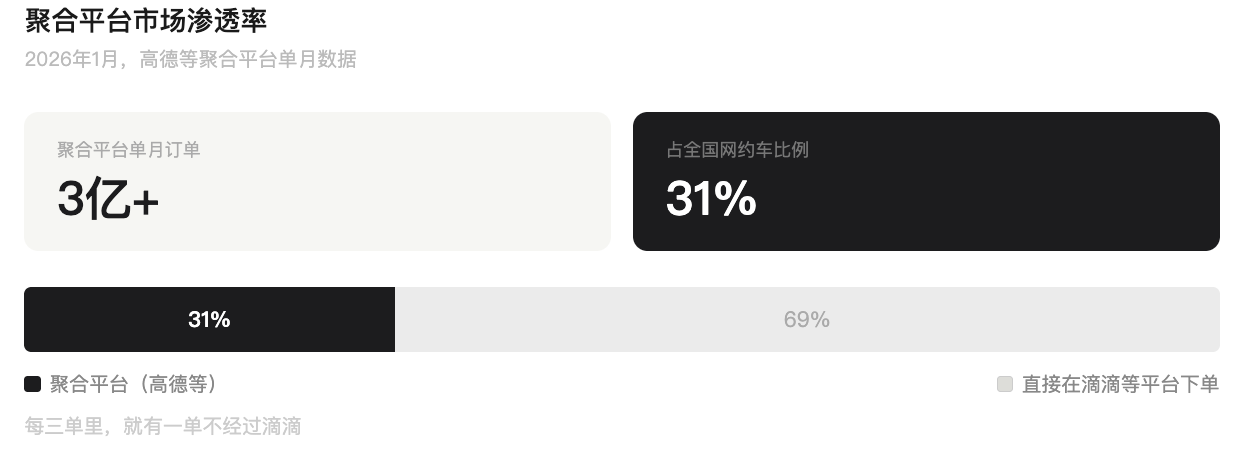Click the 直接在滴滴等平台下单 legend label

pyautogui.click(x=1120, y=384)
